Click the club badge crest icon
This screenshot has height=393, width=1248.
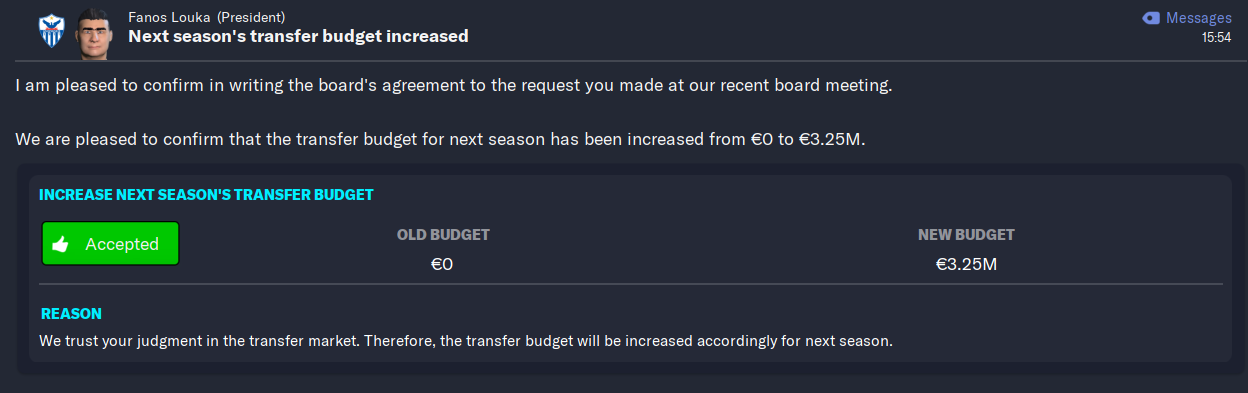tap(50, 32)
